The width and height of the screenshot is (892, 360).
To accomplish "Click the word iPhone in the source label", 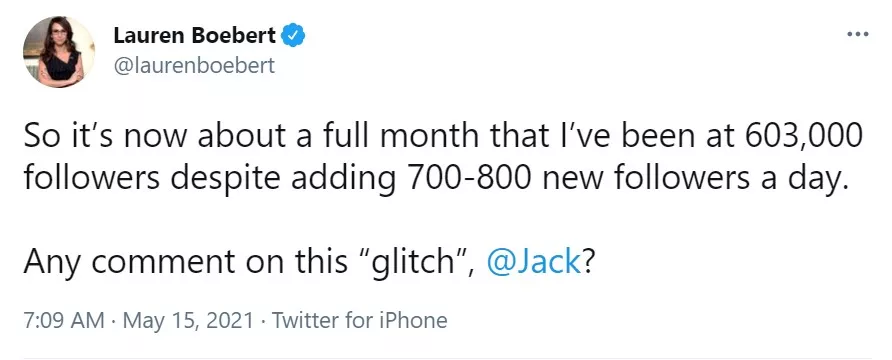I will tap(411, 321).
